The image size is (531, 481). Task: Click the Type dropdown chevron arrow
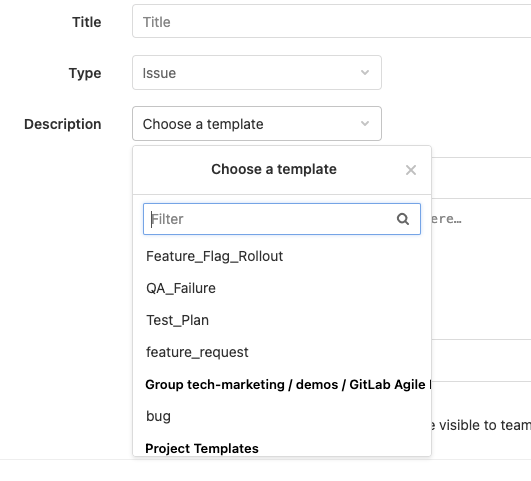coord(365,72)
